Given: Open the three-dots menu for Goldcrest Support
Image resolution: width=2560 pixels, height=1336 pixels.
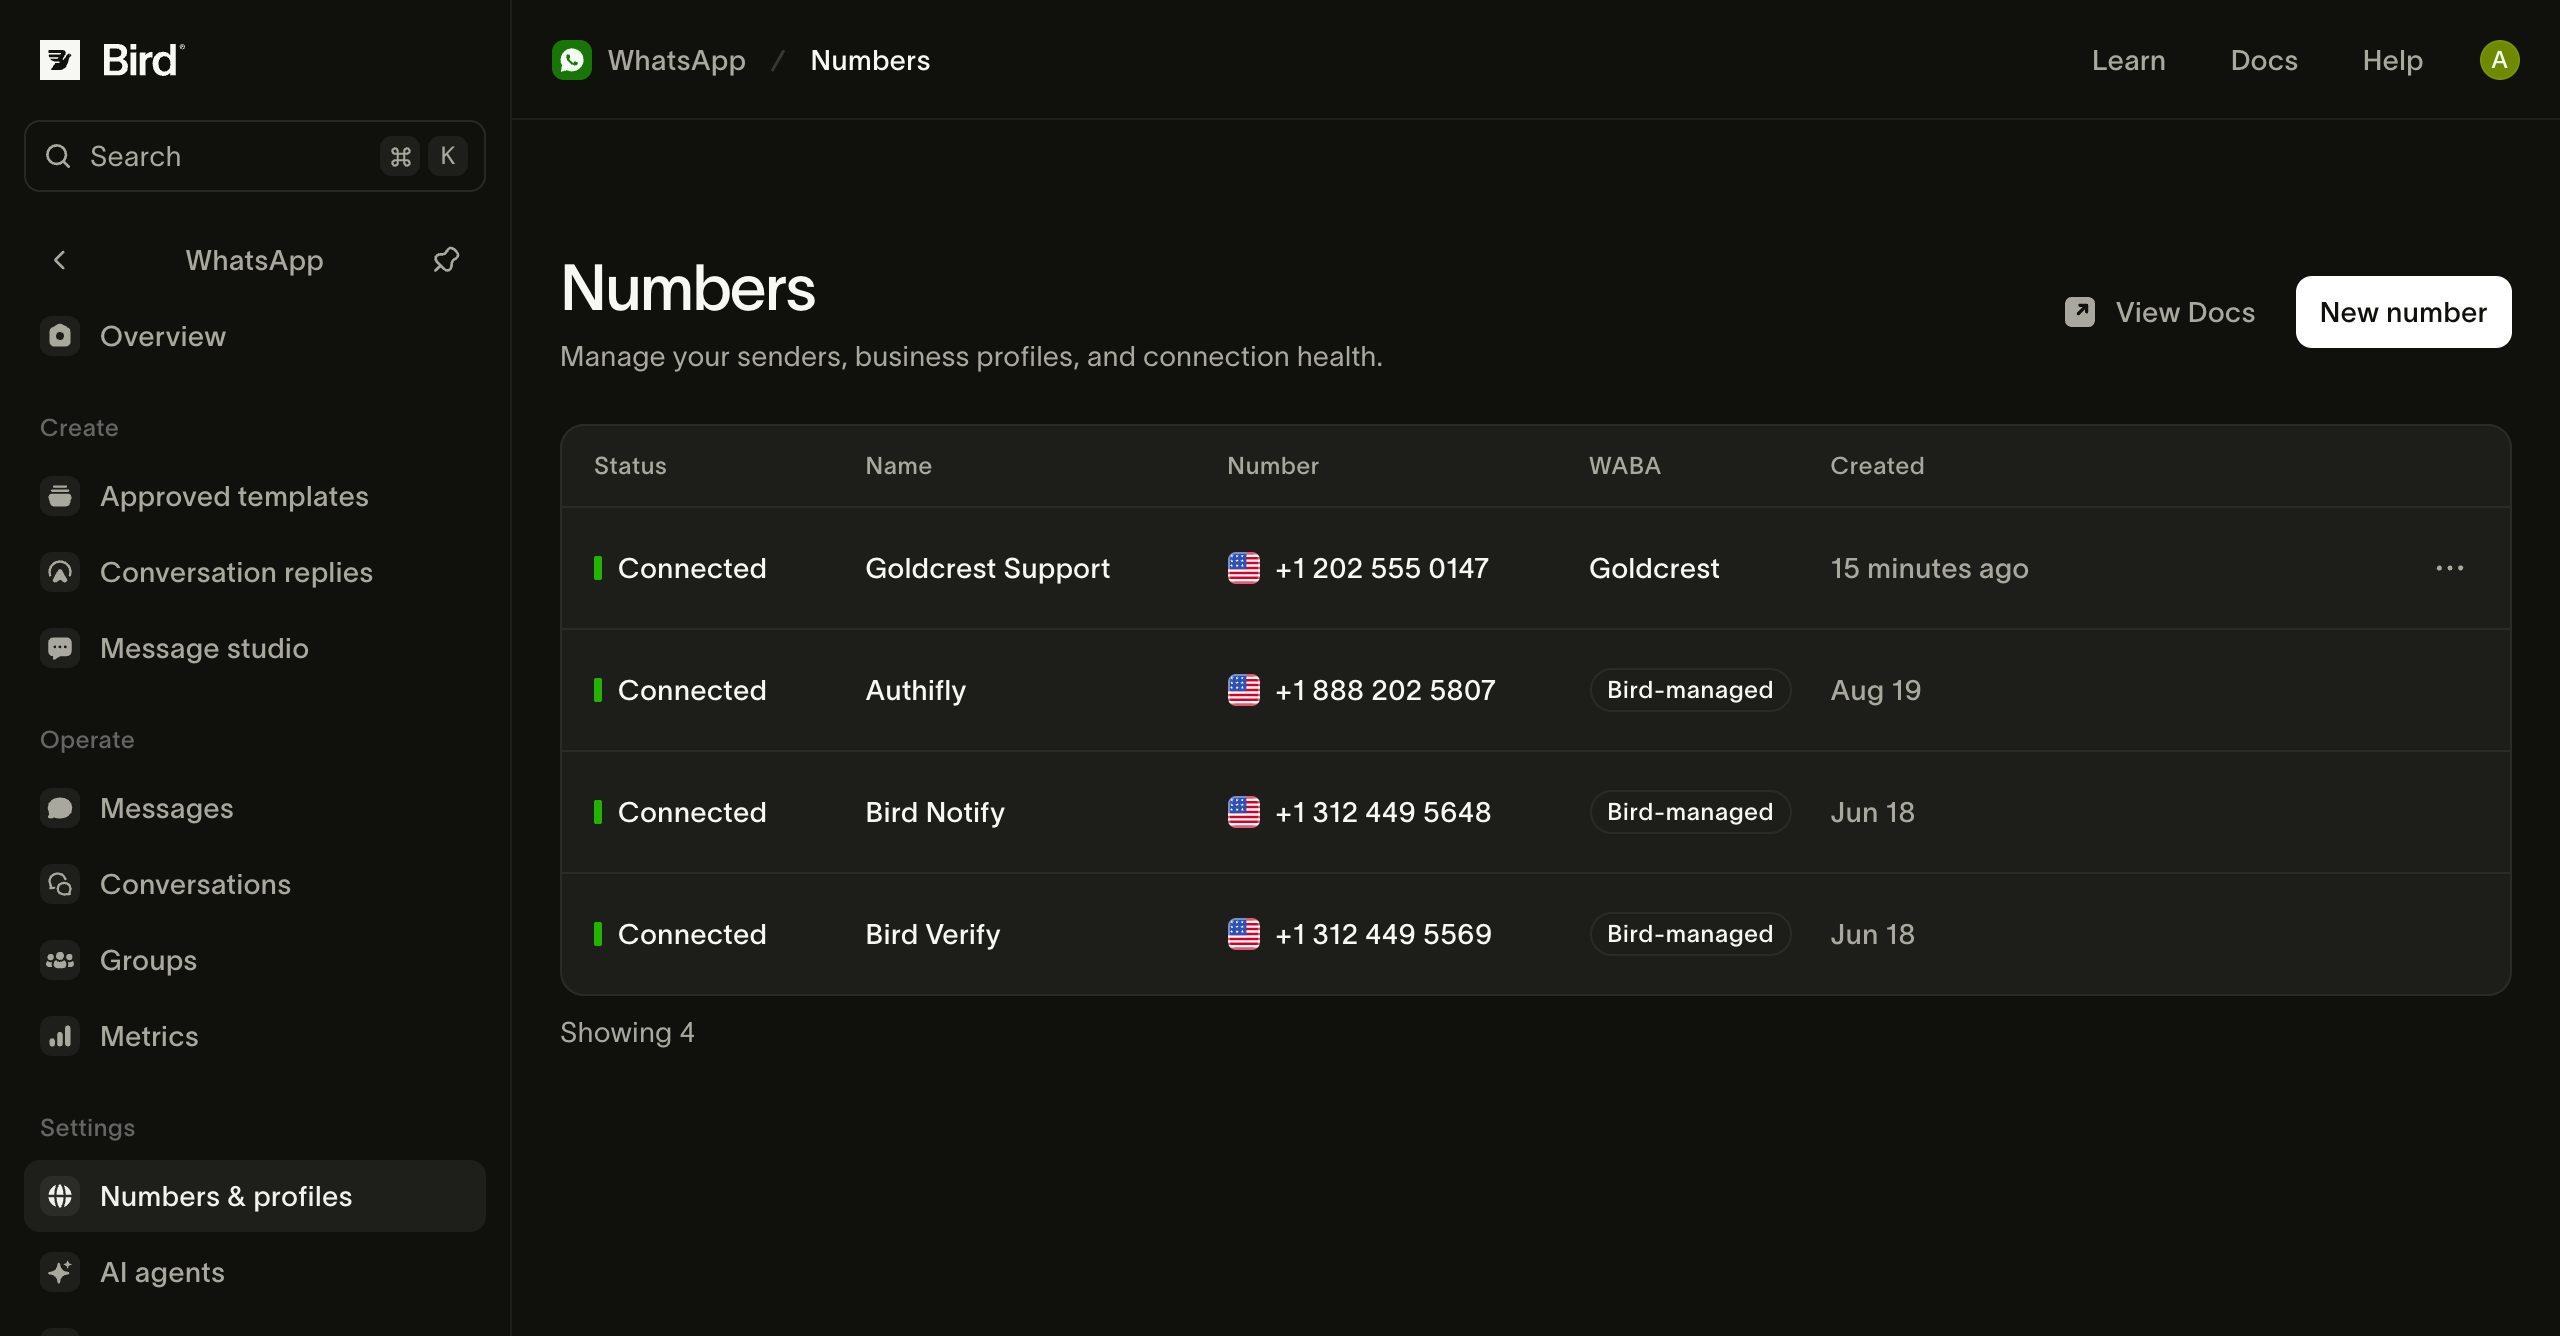Looking at the screenshot, I should [x=2450, y=568].
